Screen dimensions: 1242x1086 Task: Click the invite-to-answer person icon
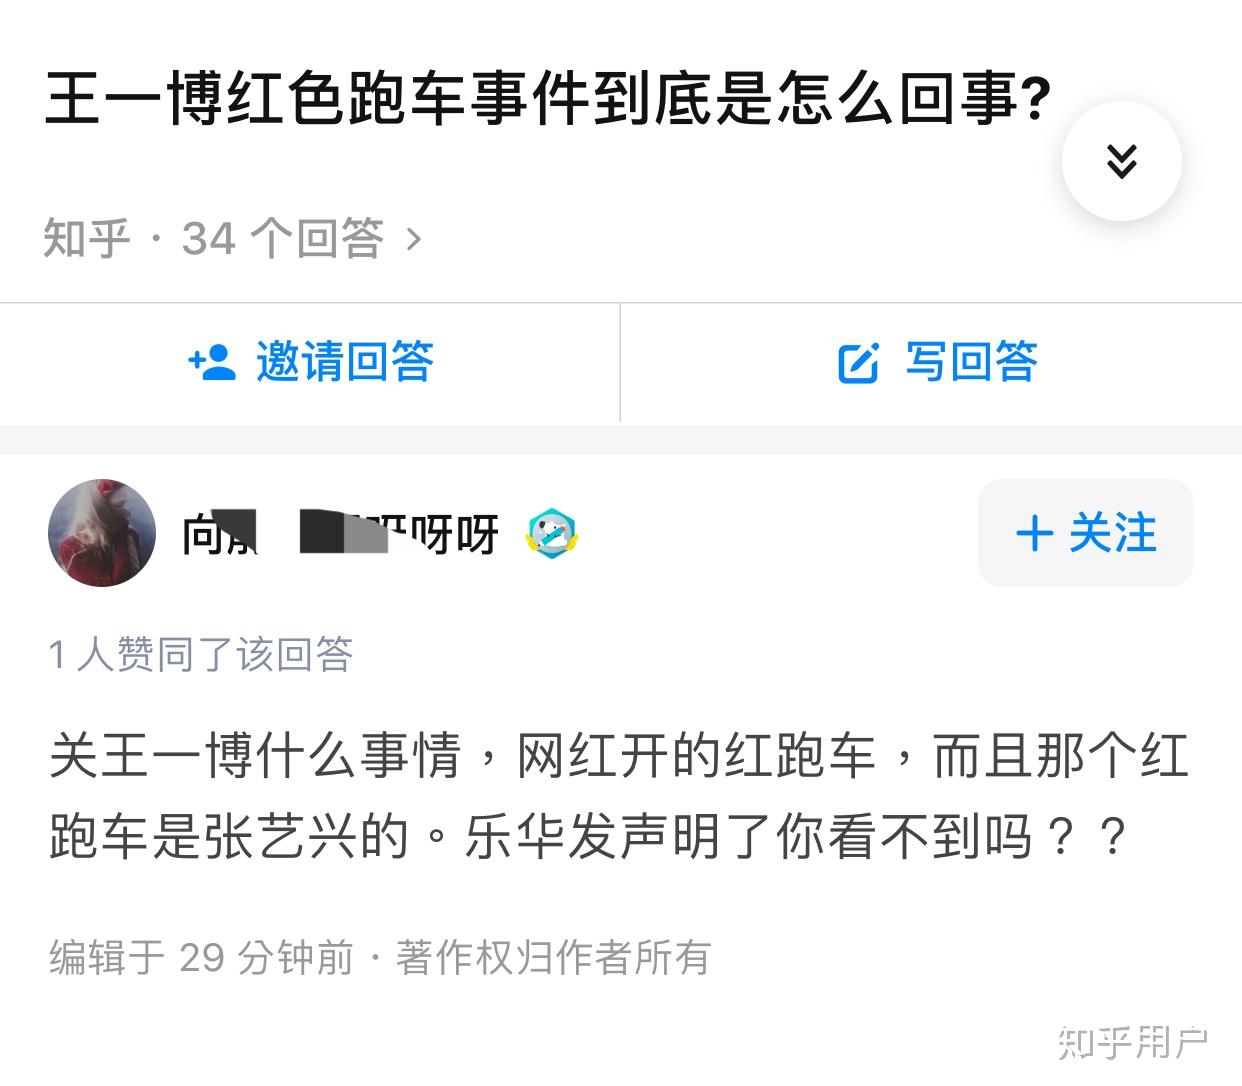(213, 364)
